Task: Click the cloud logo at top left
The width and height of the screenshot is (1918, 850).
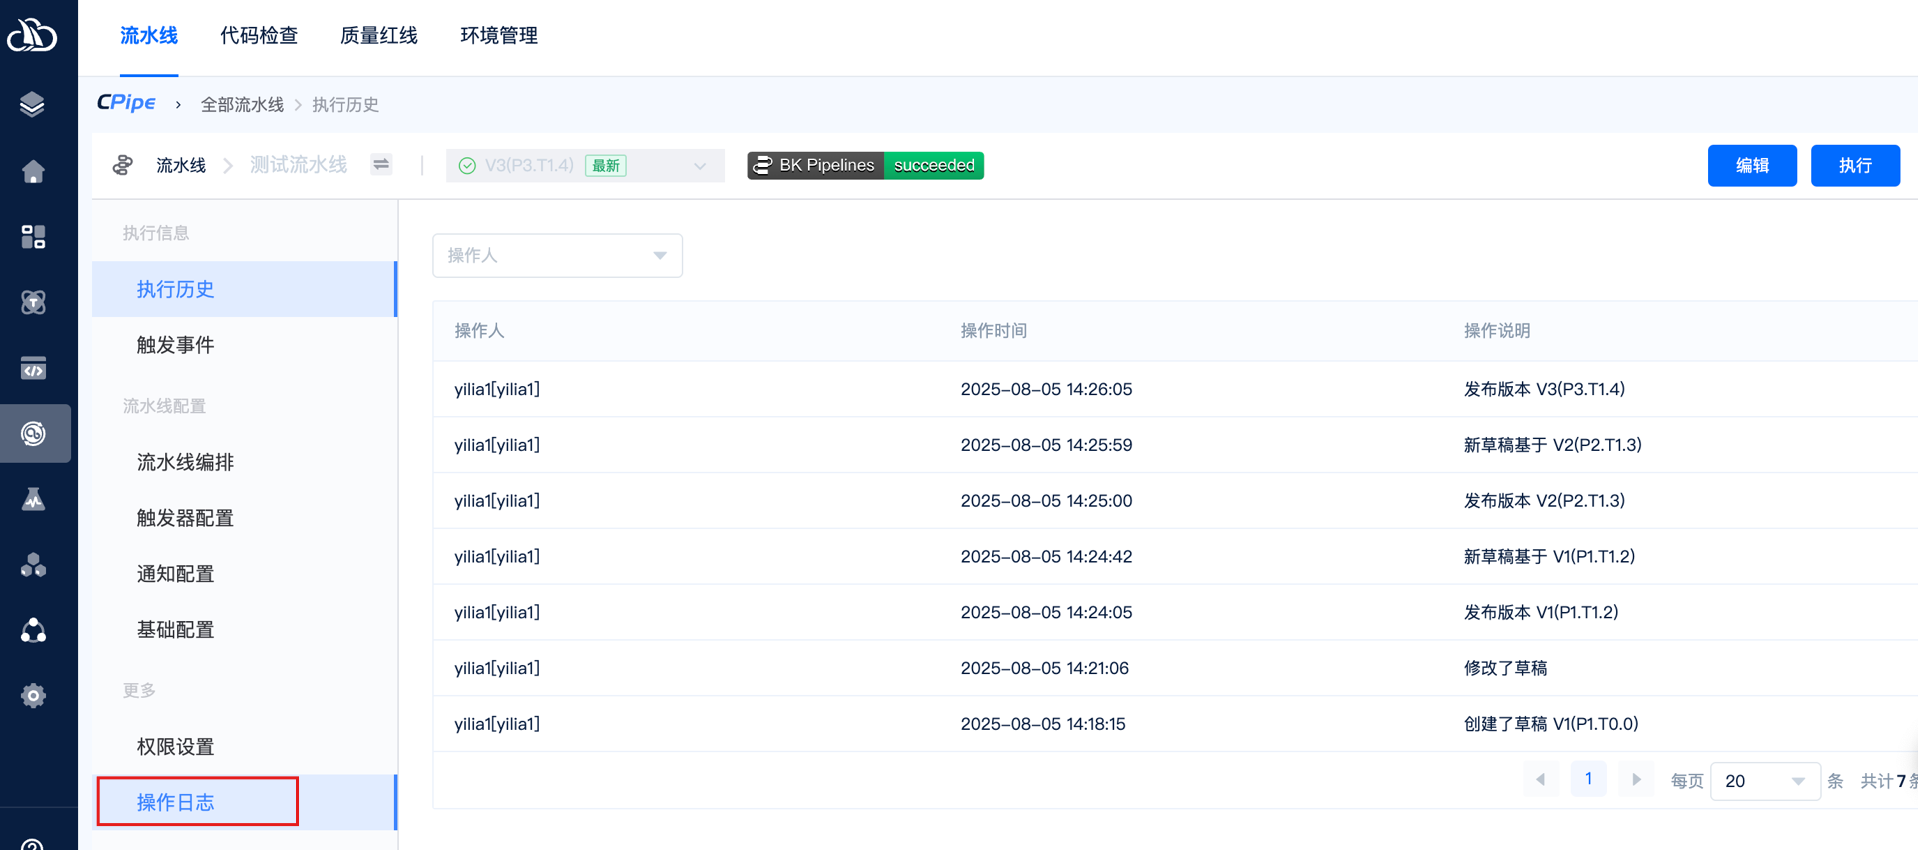Action: coord(33,35)
